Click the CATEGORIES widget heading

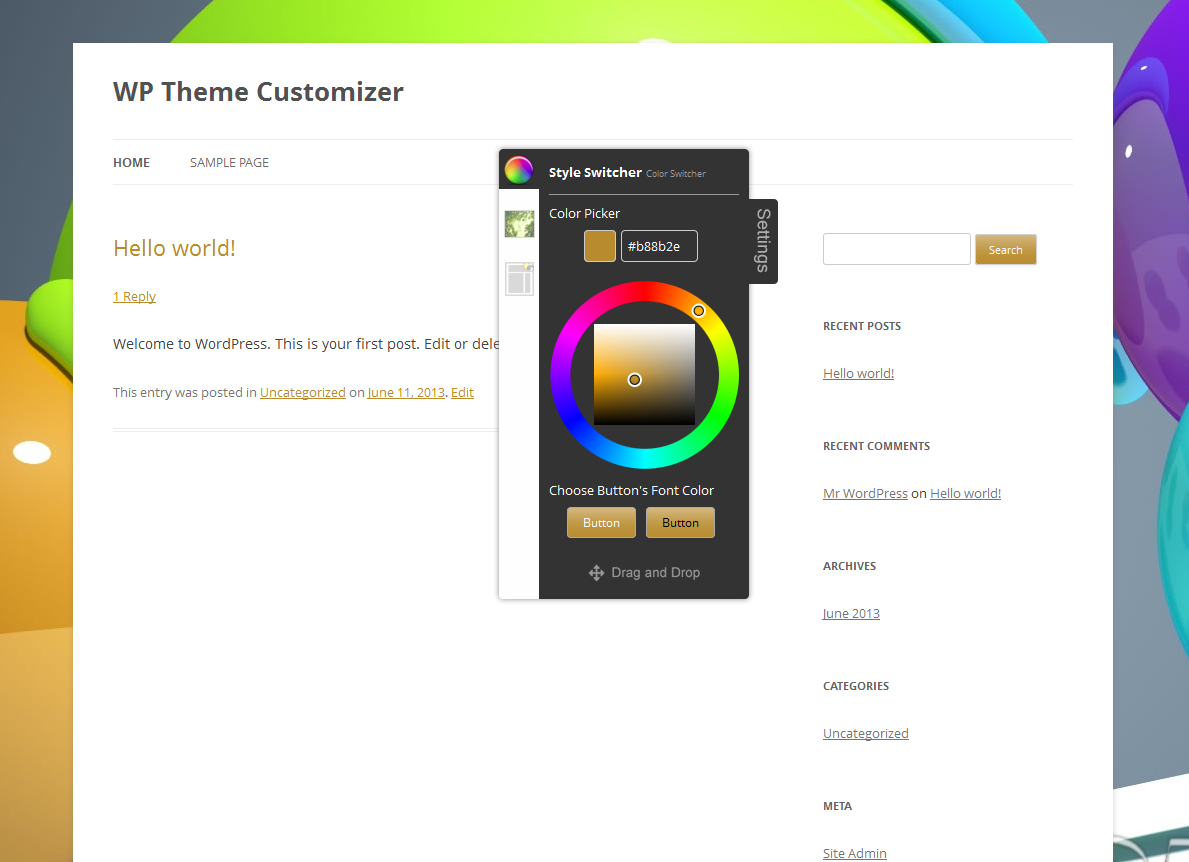click(856, 686)
